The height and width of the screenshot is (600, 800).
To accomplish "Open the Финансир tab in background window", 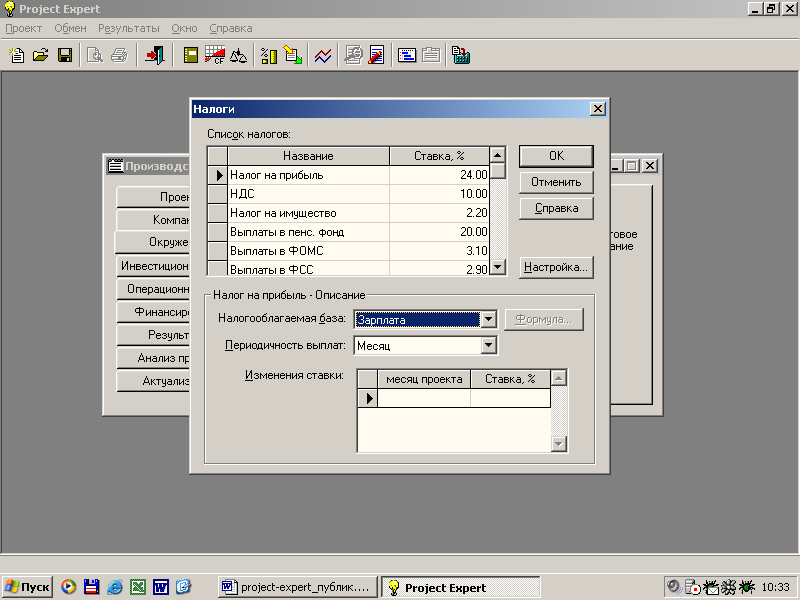I will click(153, 312).
